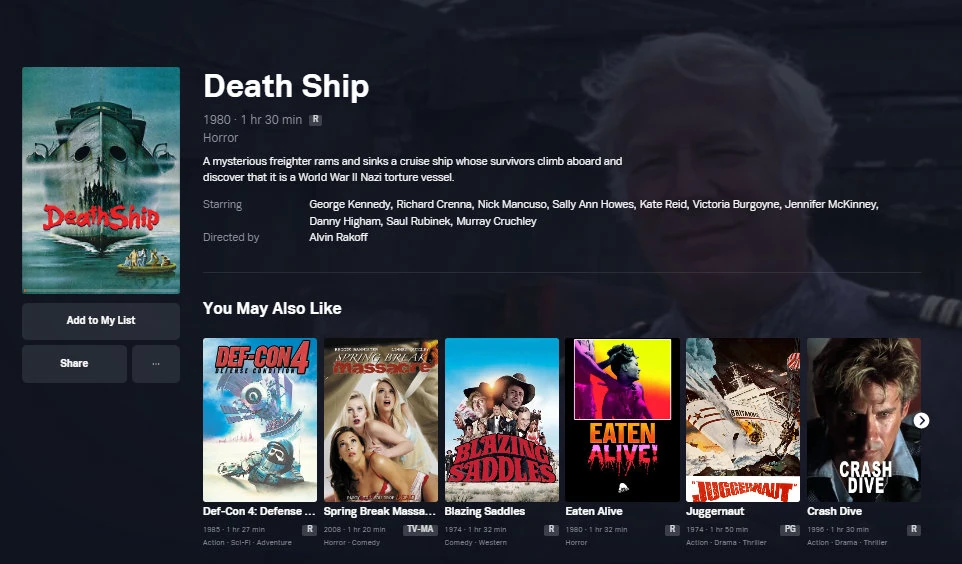Open Richard Crenna's cast link
The image size is (962, 564).
pos(434,204)
